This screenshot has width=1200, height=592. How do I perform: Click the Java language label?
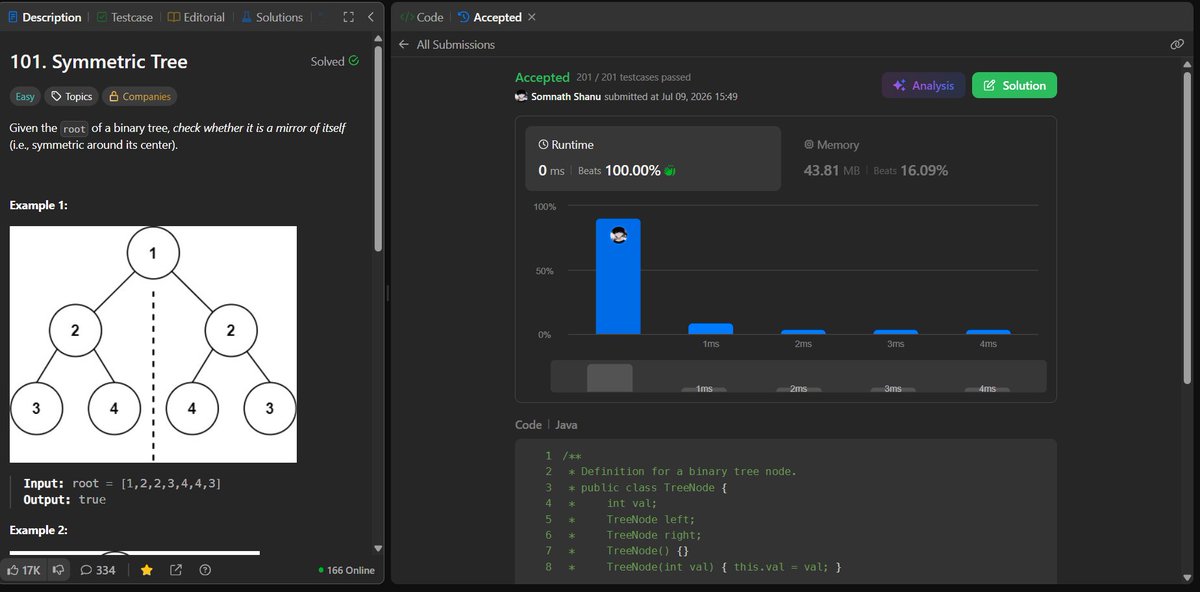pos(566,425)
